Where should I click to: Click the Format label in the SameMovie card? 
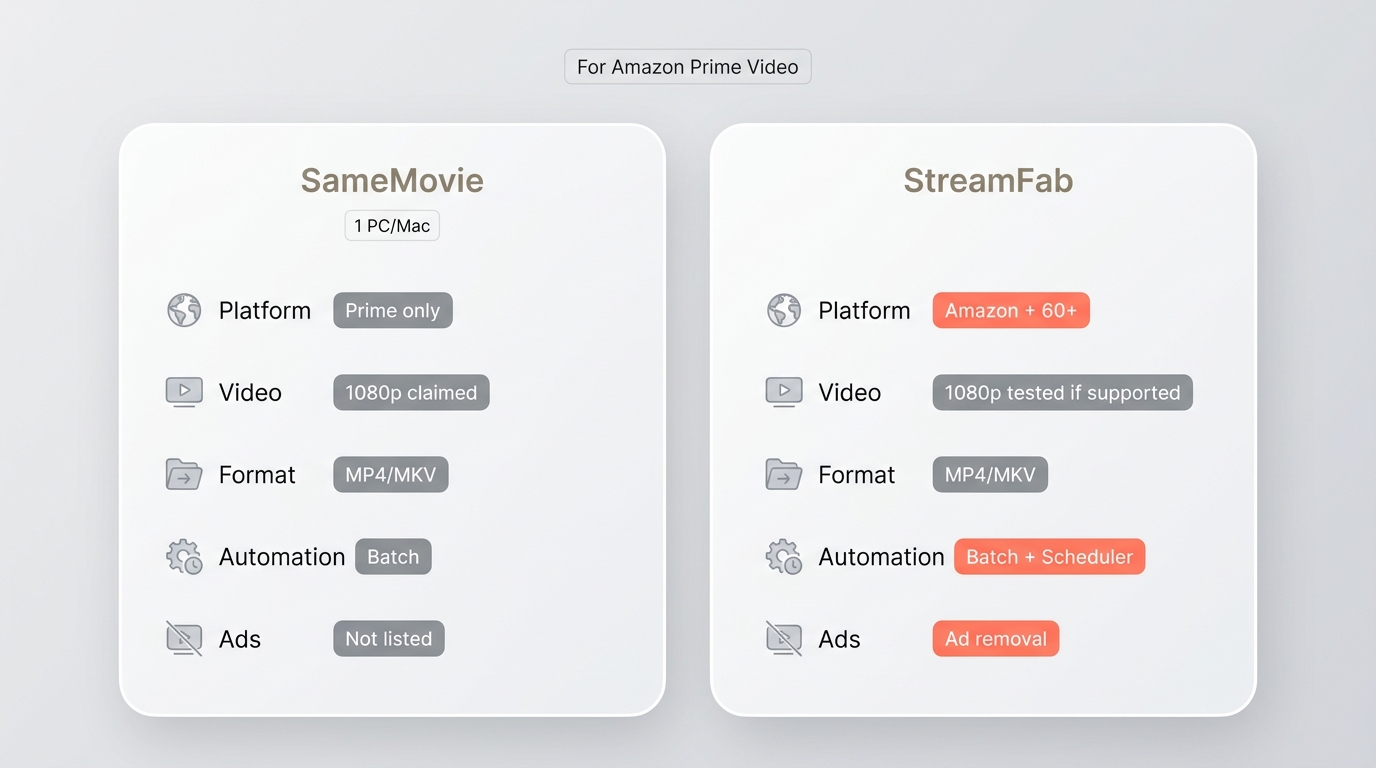(x=257, y=474)
